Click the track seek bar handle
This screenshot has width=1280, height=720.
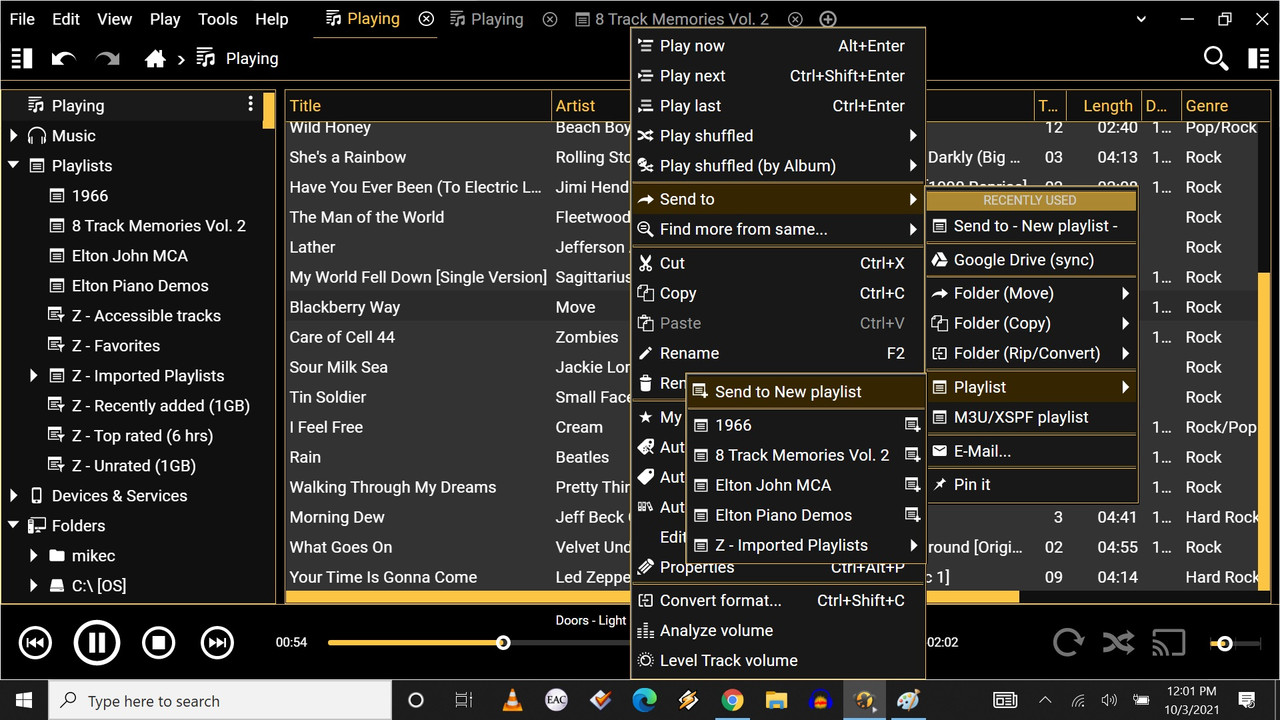[503, 643]
